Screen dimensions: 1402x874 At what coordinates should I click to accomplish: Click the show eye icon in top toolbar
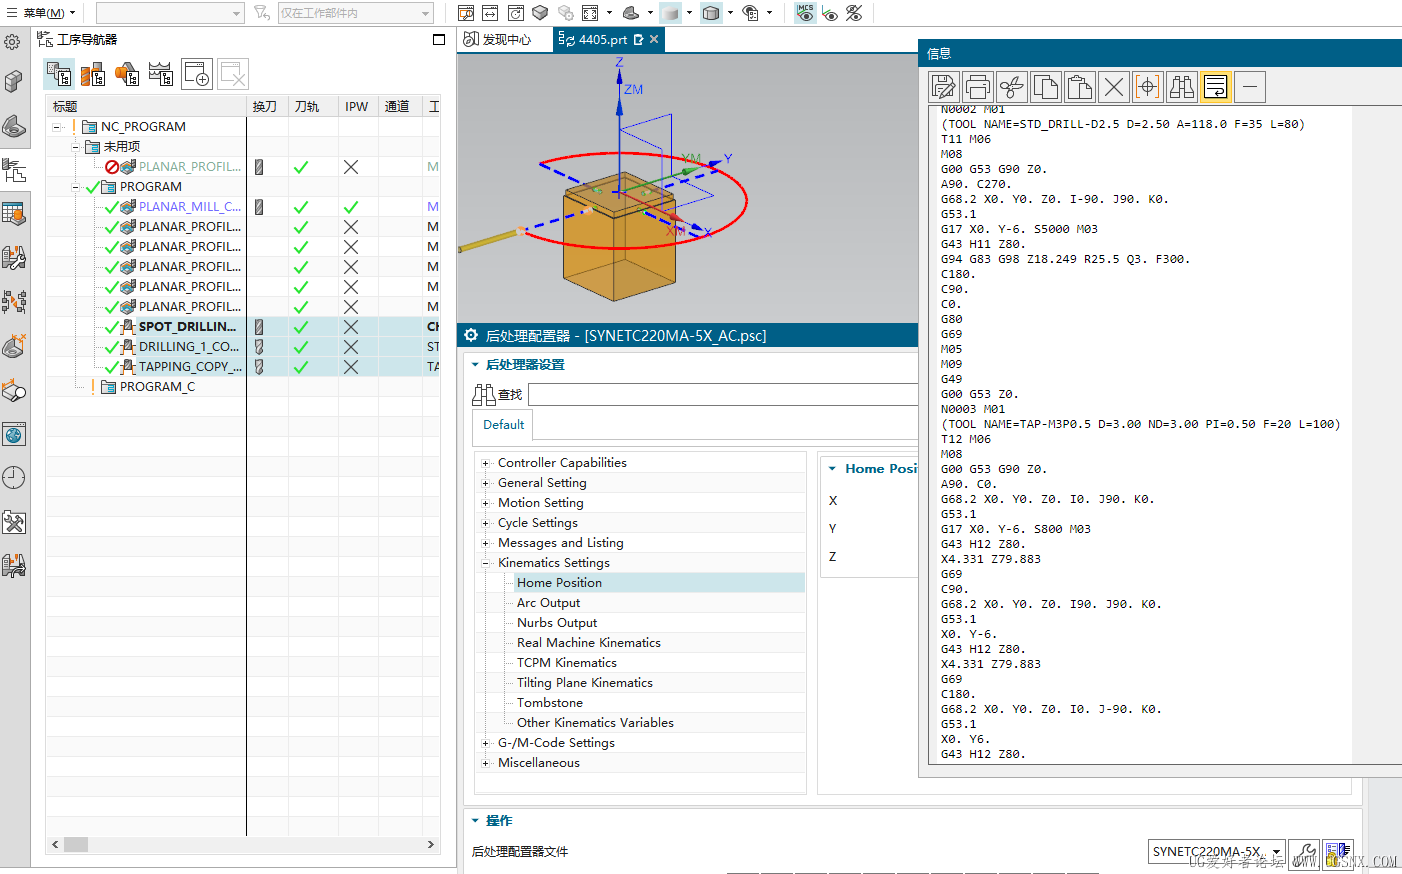click(x=830, y=13)
